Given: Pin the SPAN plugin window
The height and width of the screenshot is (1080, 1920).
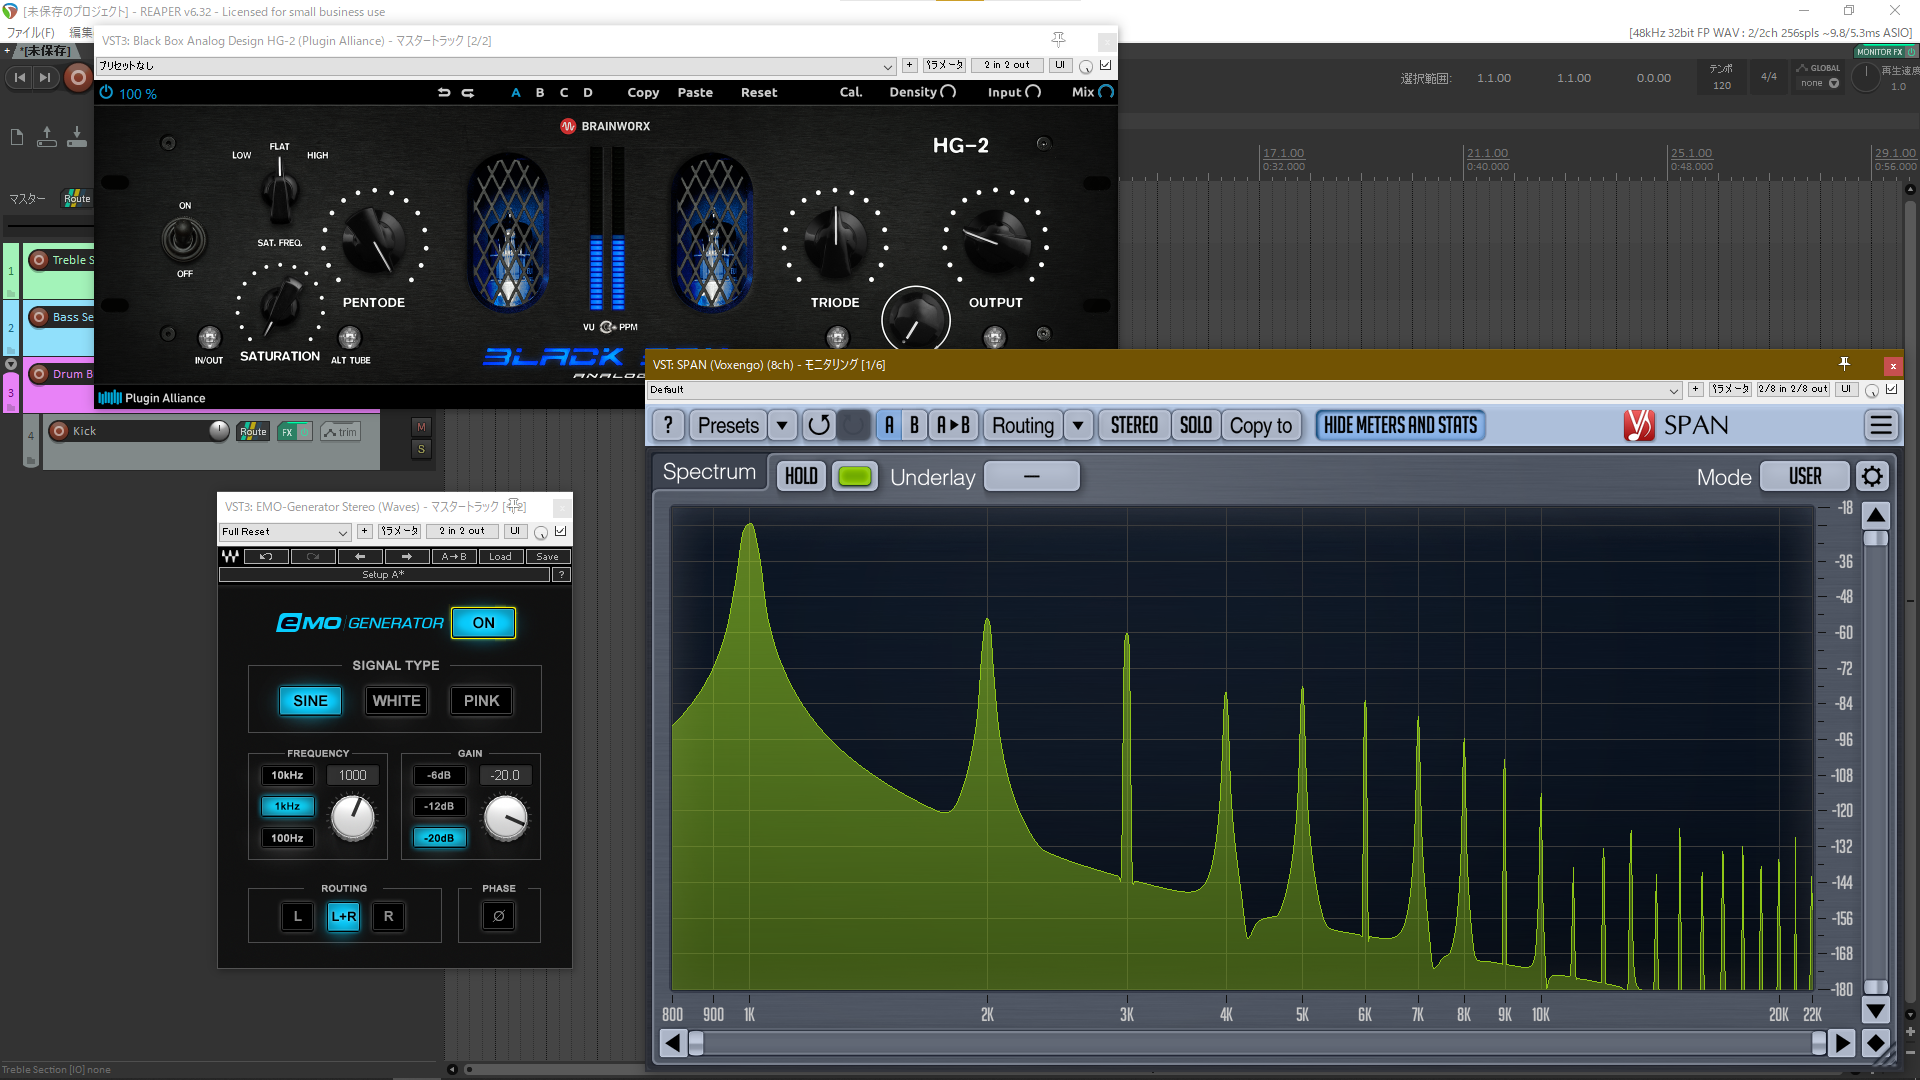Looking at the screenshot, I should tap(1844, 364).
